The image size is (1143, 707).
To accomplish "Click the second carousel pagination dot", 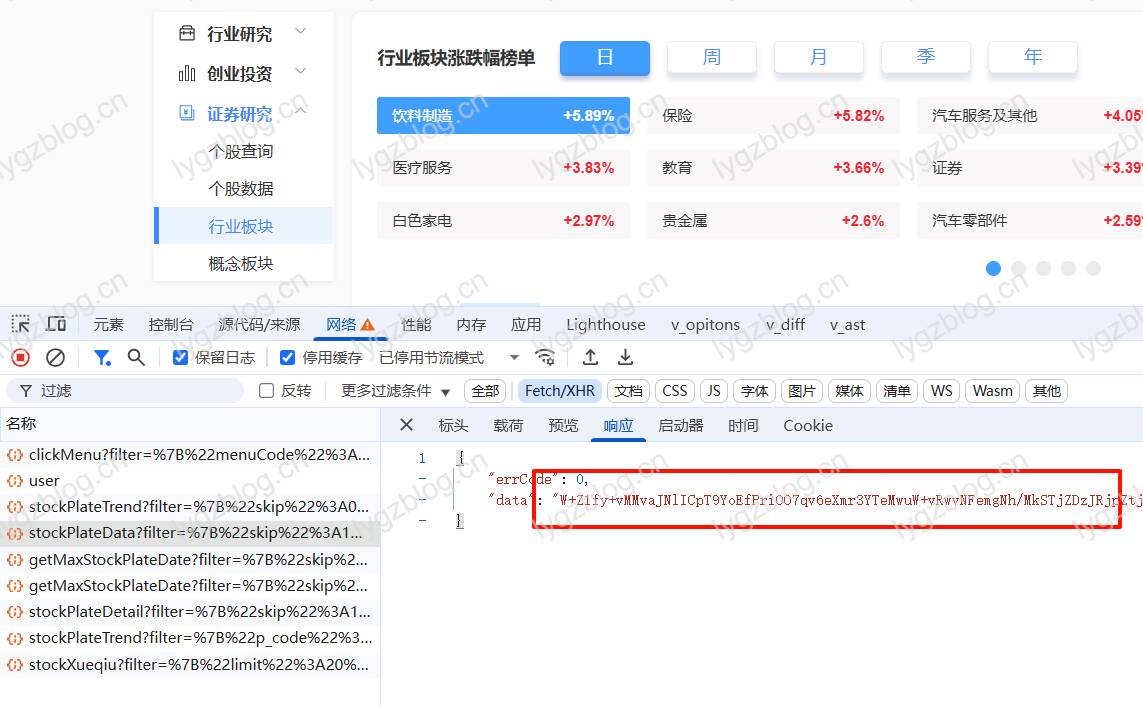I will 1019,268.
